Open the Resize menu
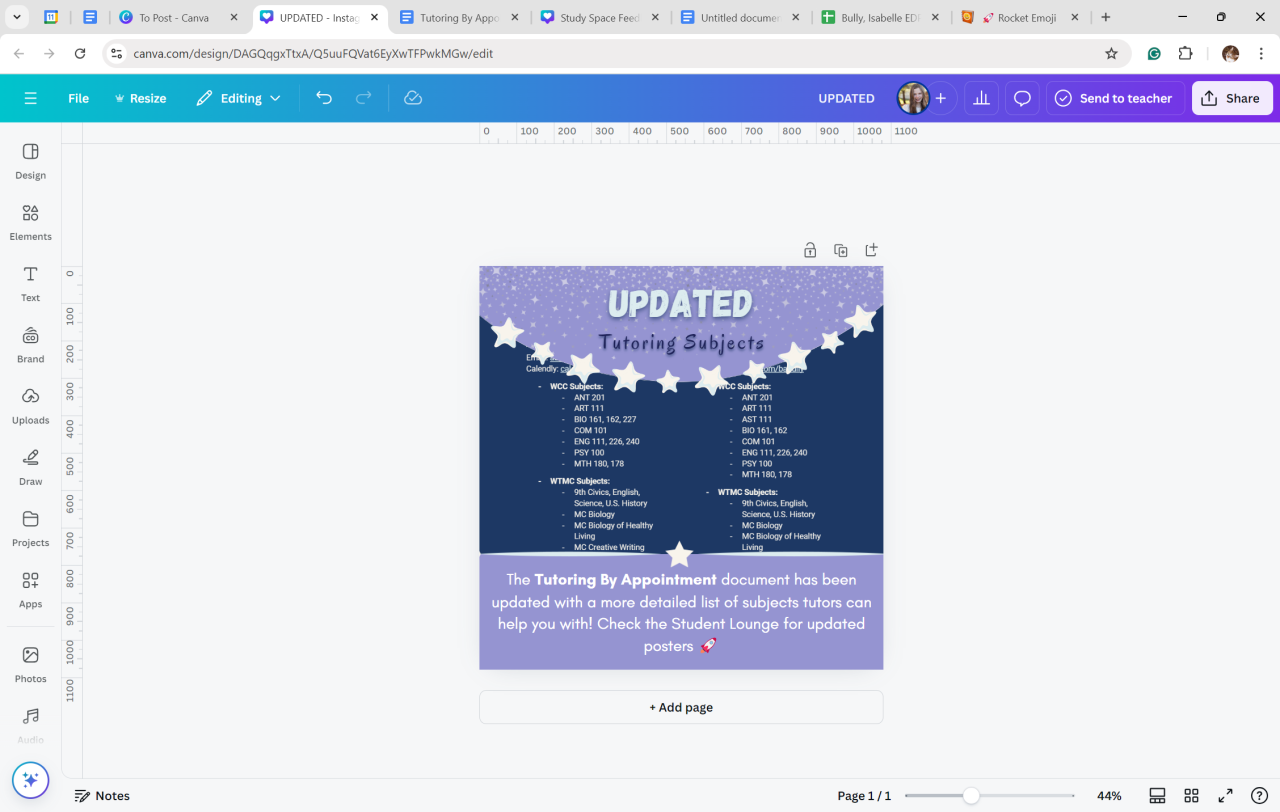 pyautogui.click(x=140, y=98)
